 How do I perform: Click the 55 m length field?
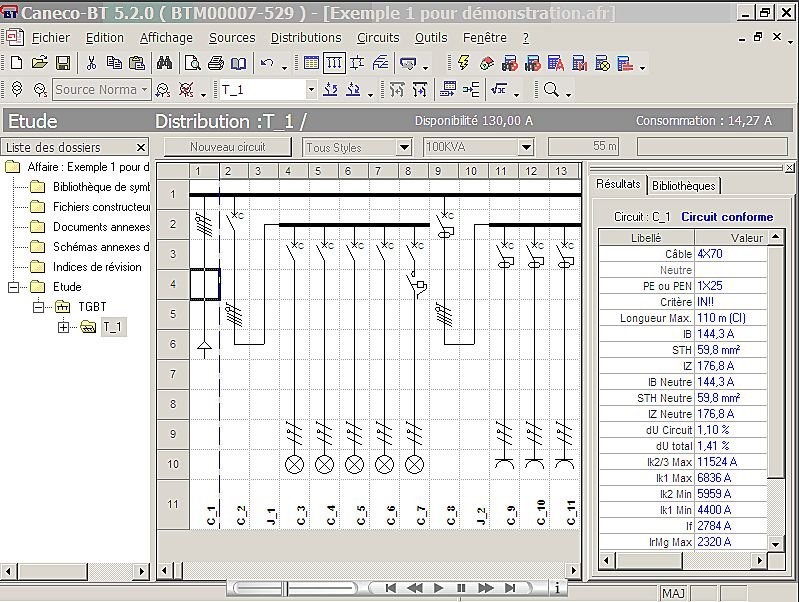[583, 146]
